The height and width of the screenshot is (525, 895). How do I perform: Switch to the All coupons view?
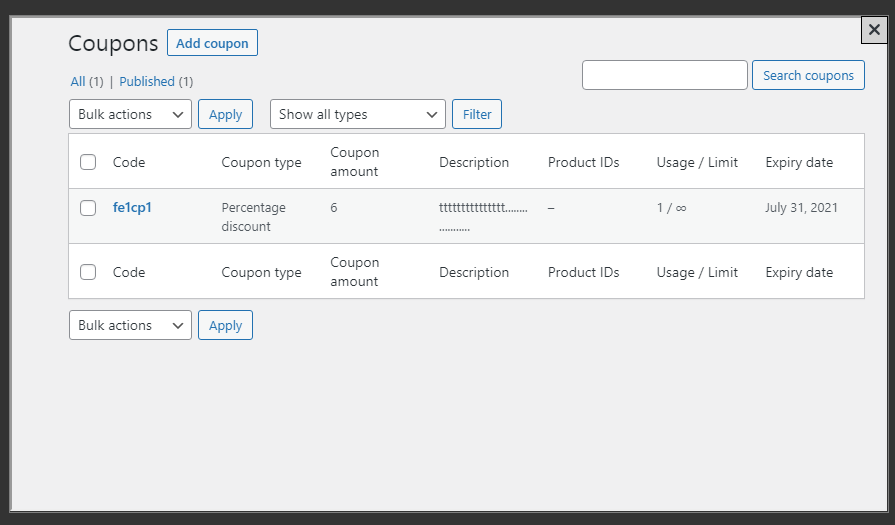(78, 82)
